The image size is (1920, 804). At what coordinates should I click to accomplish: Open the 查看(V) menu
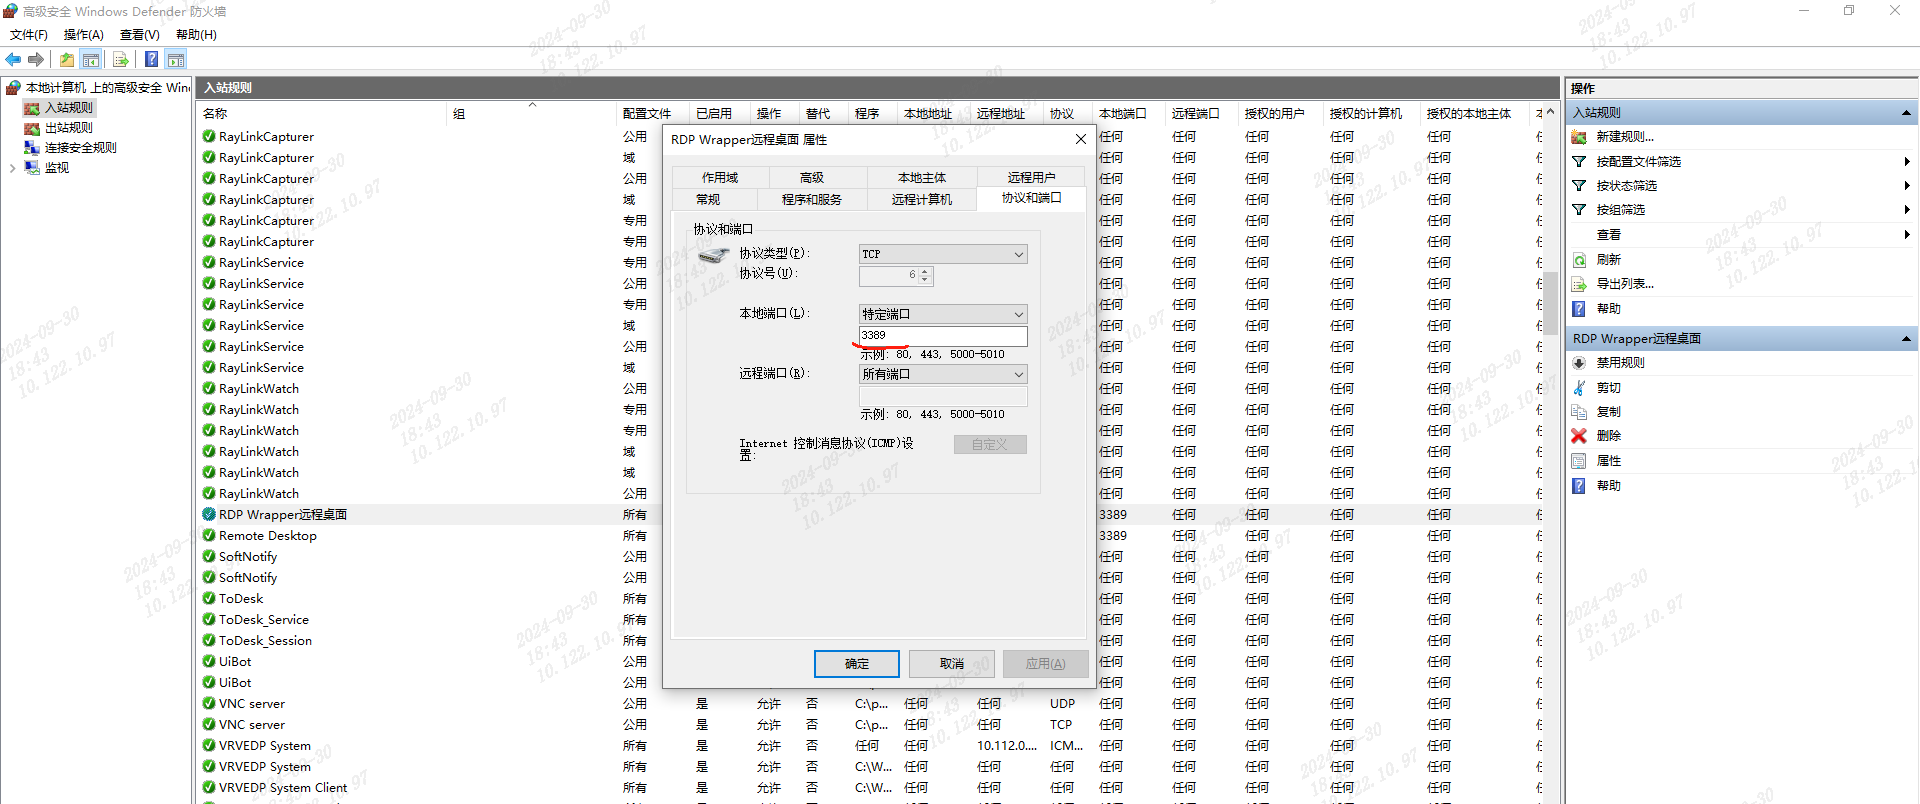click(140, 35)
